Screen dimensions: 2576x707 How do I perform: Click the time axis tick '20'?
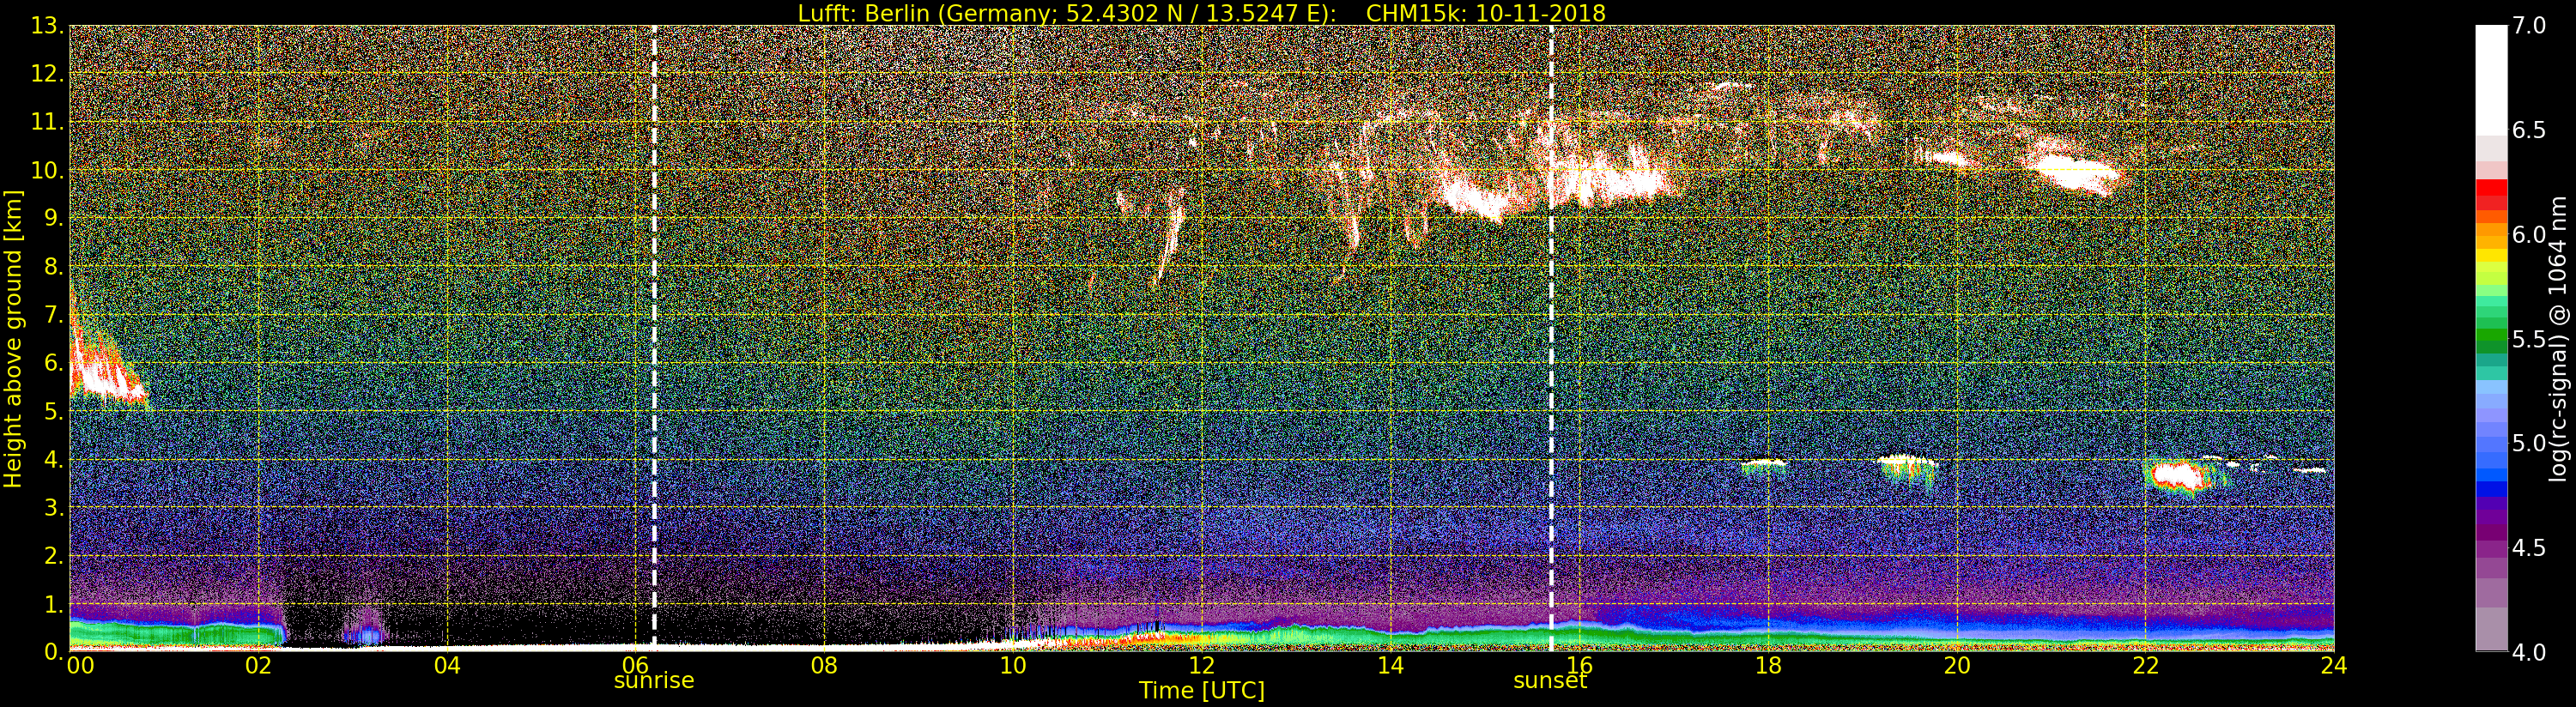[x=1956, y=666]
